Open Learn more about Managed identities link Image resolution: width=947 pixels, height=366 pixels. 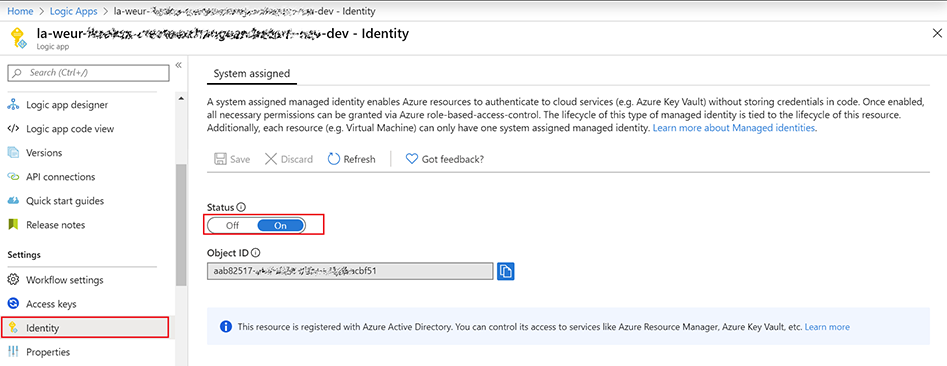[734, 129]
